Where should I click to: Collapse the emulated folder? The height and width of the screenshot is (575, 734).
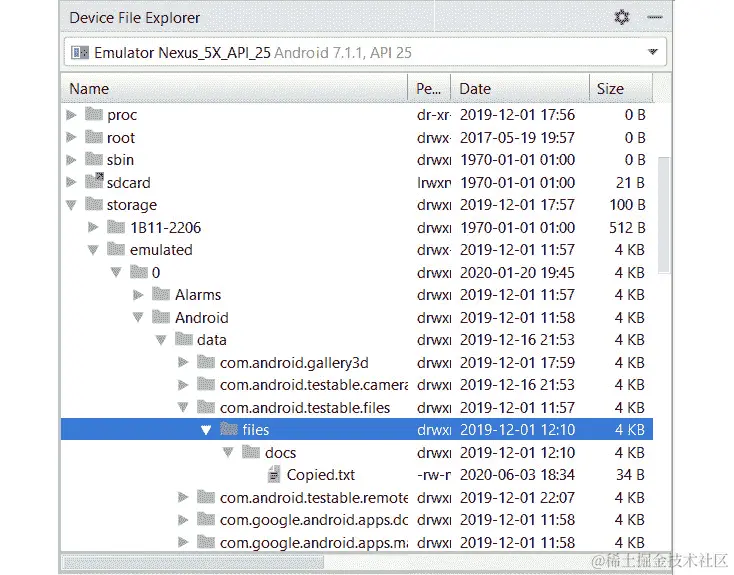pyautogui.click(x=93, y=250)
